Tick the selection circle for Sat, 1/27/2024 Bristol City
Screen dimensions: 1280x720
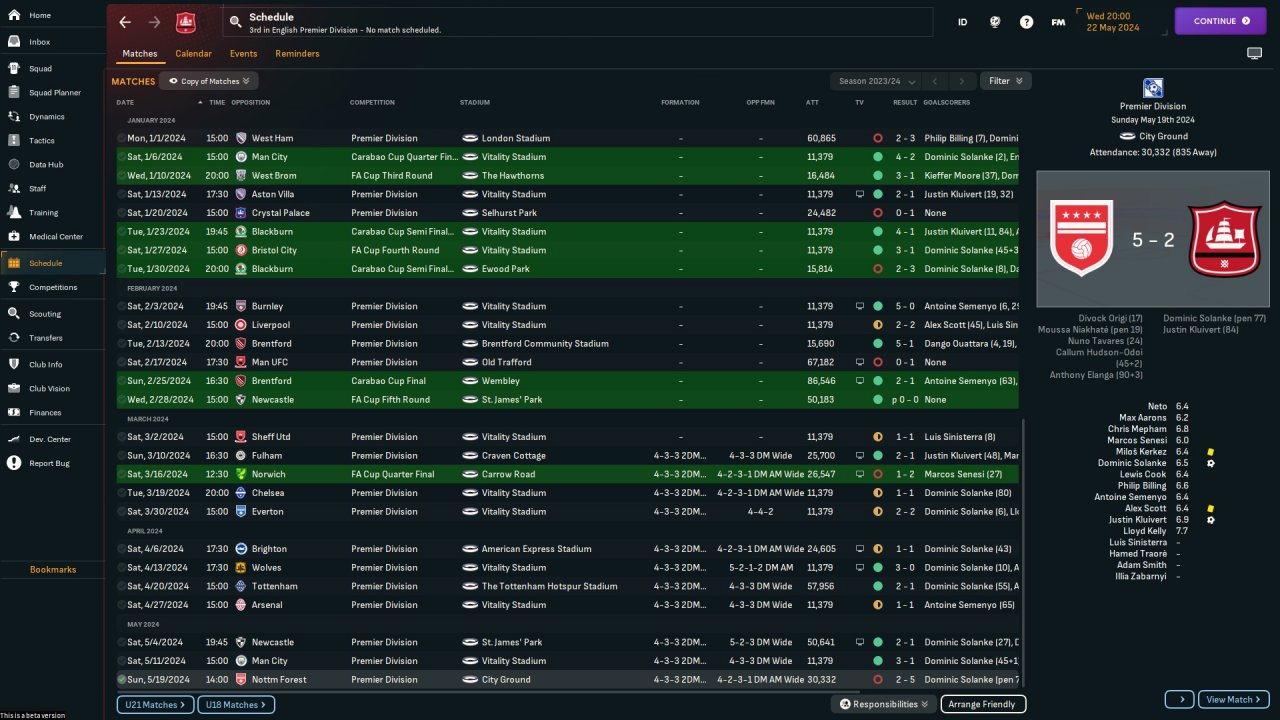pyautogui.click(x=122, y=250)
